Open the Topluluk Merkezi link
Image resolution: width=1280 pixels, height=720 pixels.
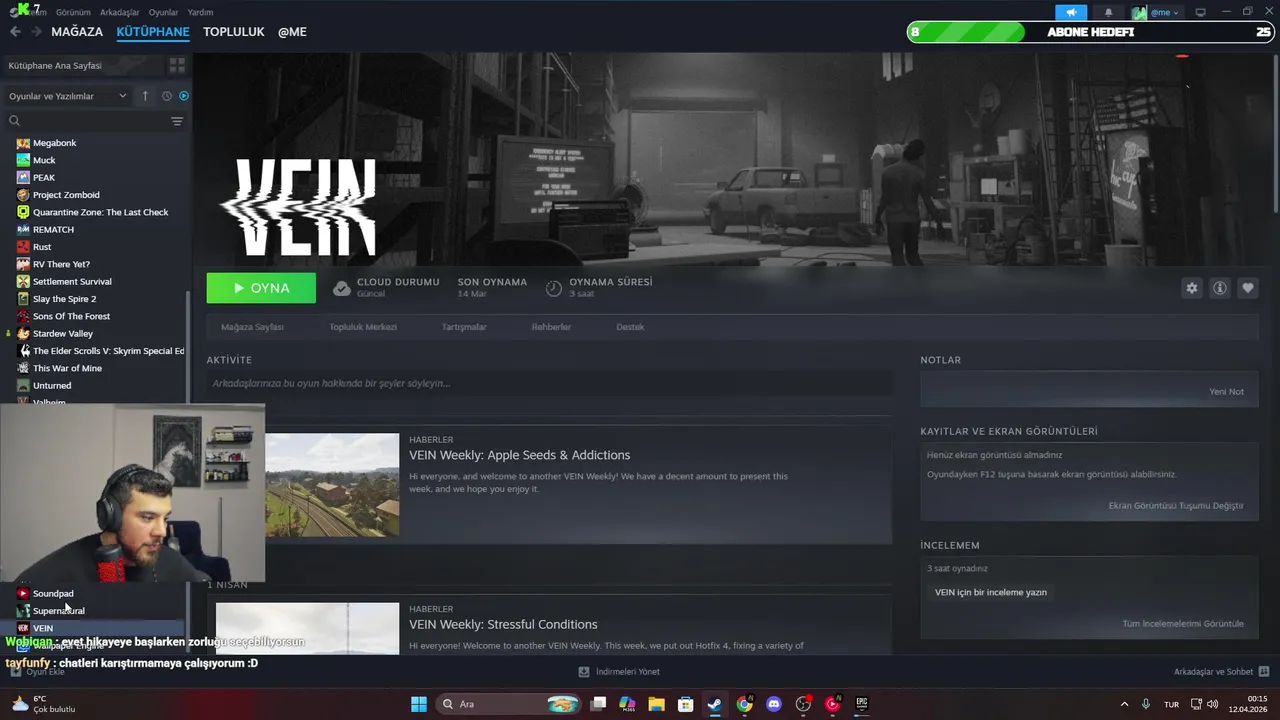click(x=363, y=327)
